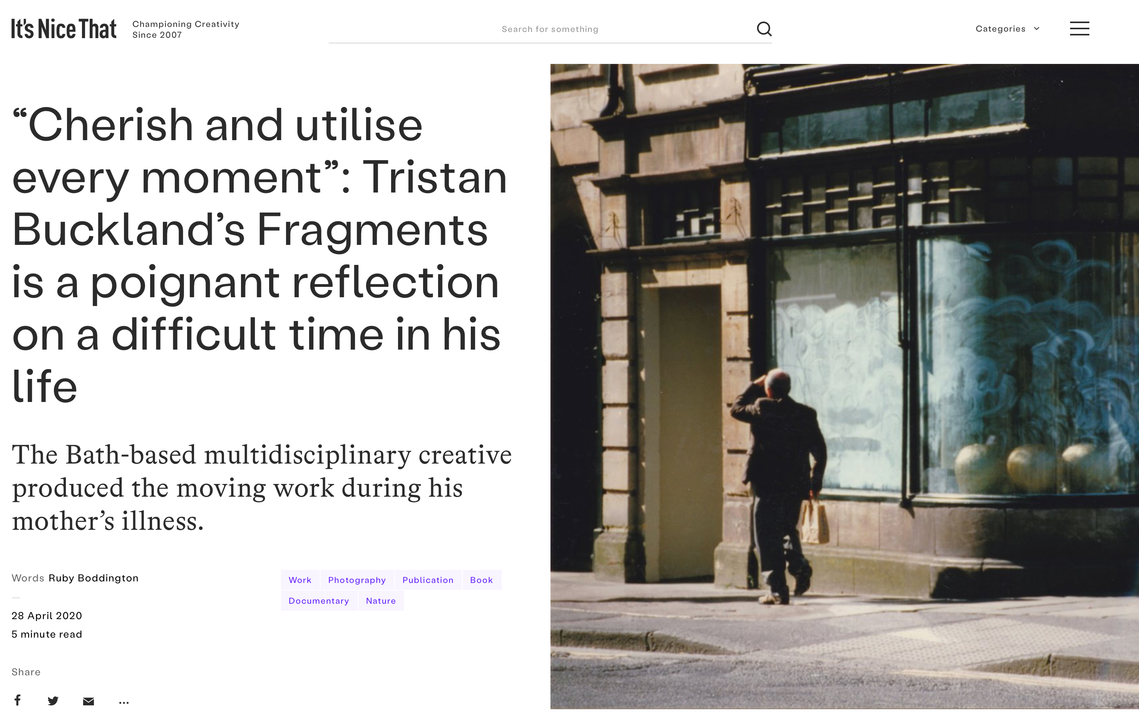This screenshot has height=720, width=1139.
Task: Expand the Categories dropdown
Action: (1008, 29)
